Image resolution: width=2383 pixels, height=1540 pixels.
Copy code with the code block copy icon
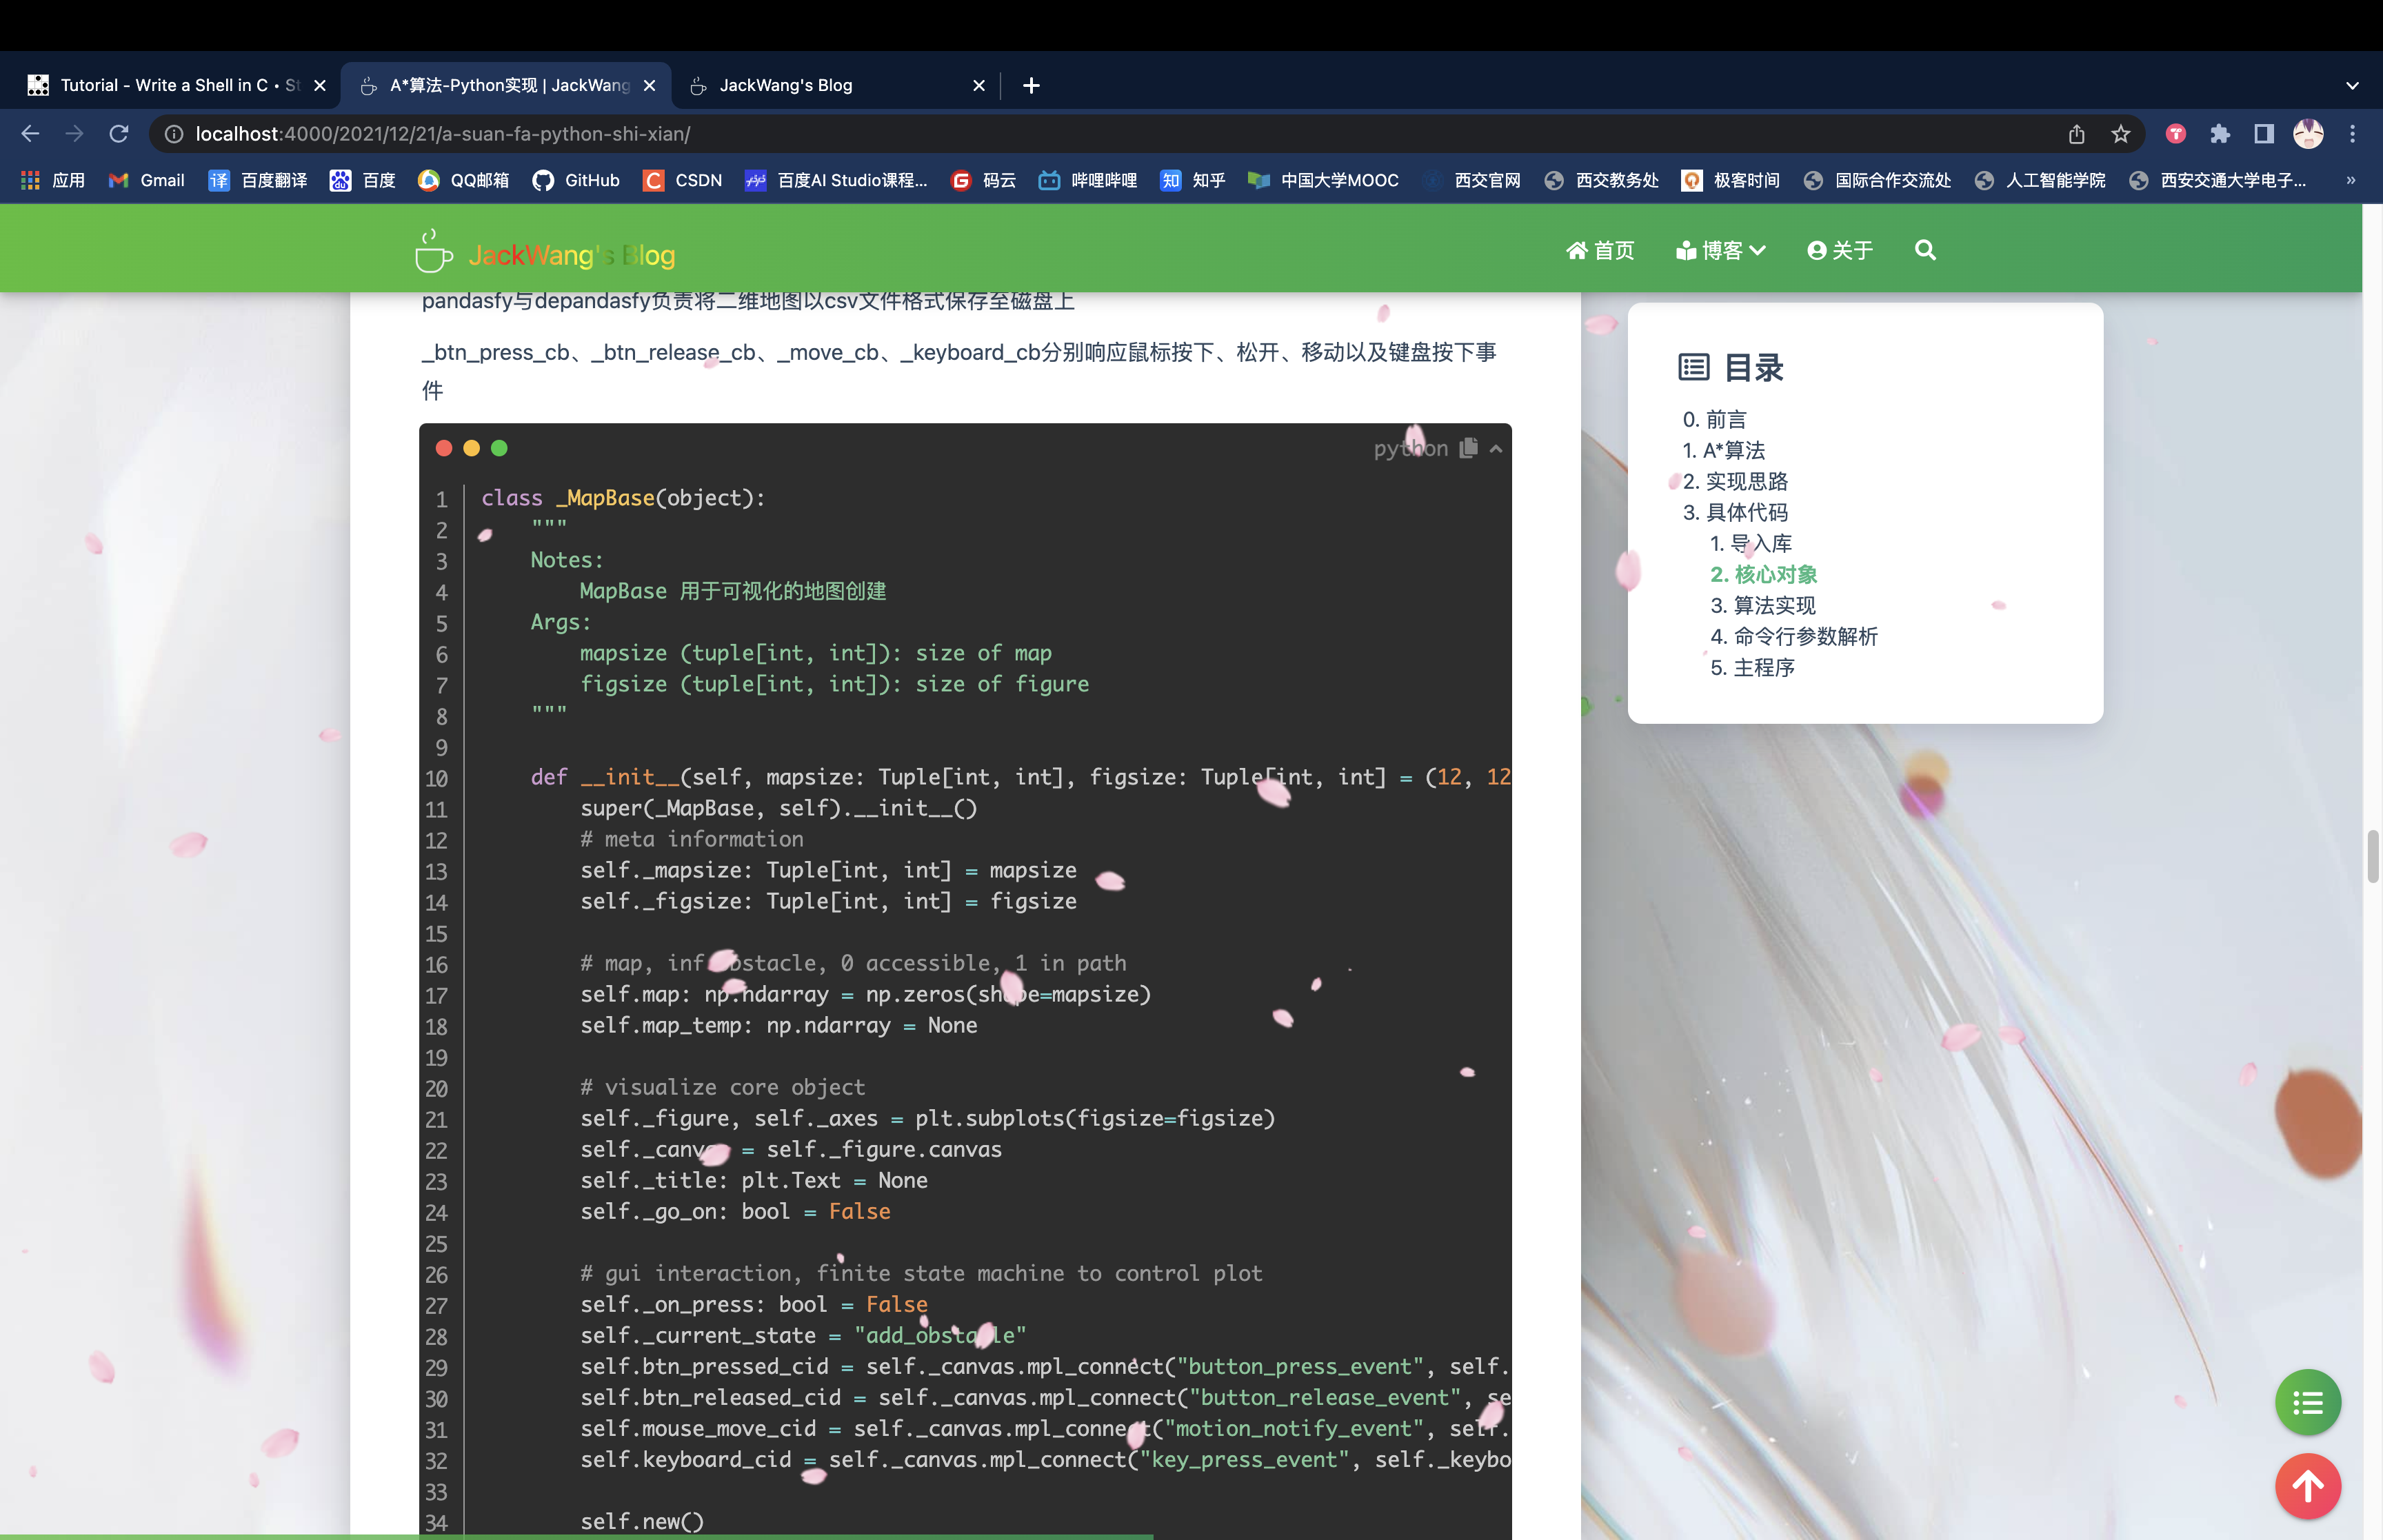pos(1468,448)
